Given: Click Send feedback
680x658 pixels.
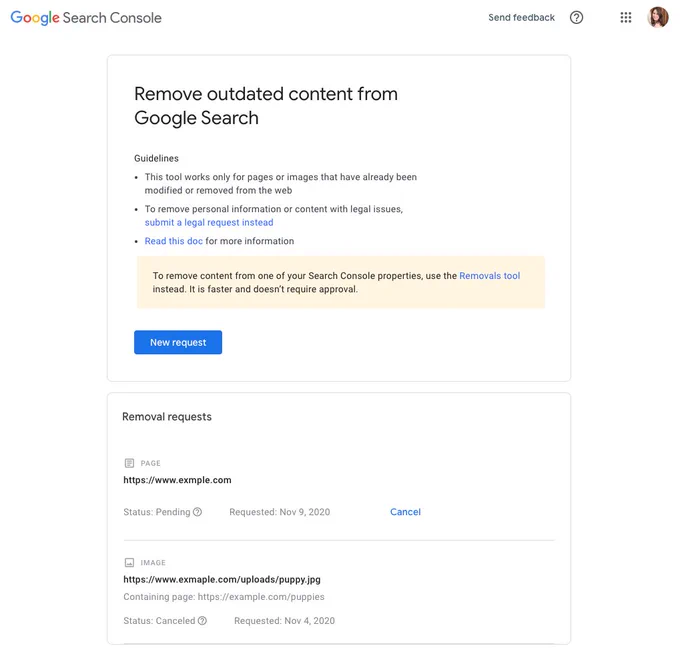Looking at the screenshot, I should 521,18.
